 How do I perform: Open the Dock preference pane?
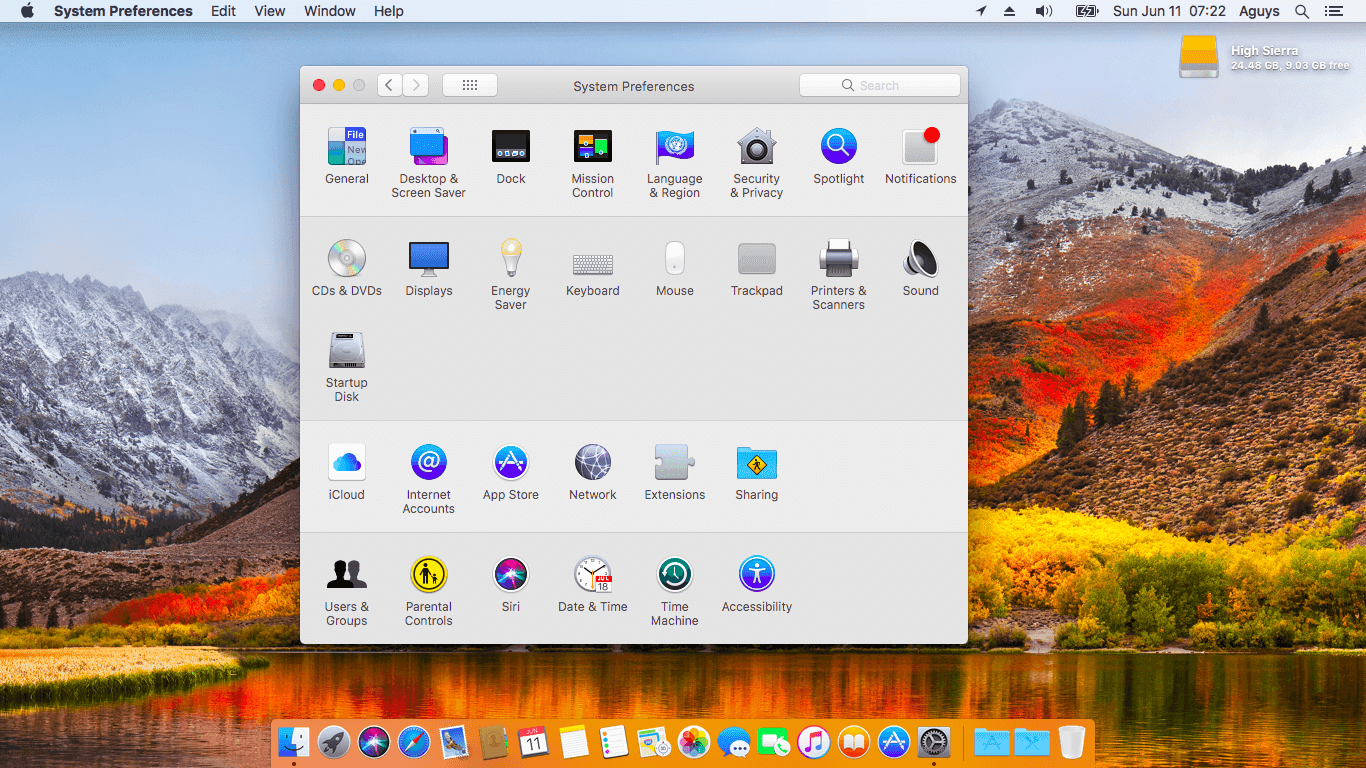click(x=511, y=156)
